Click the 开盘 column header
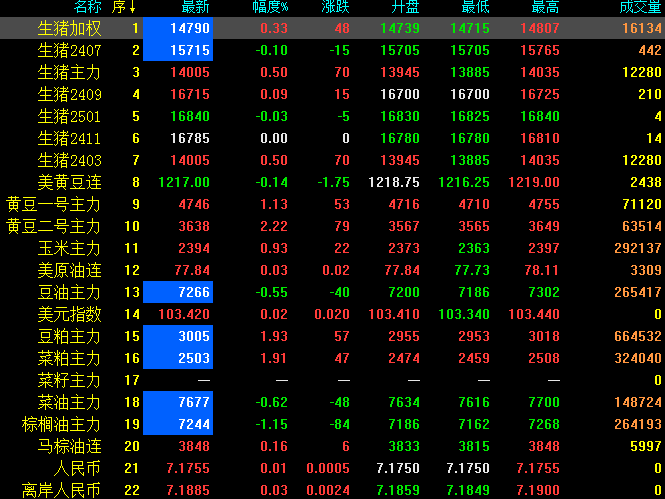Screen dimensions: 665x499 click(x=405, y=6)
